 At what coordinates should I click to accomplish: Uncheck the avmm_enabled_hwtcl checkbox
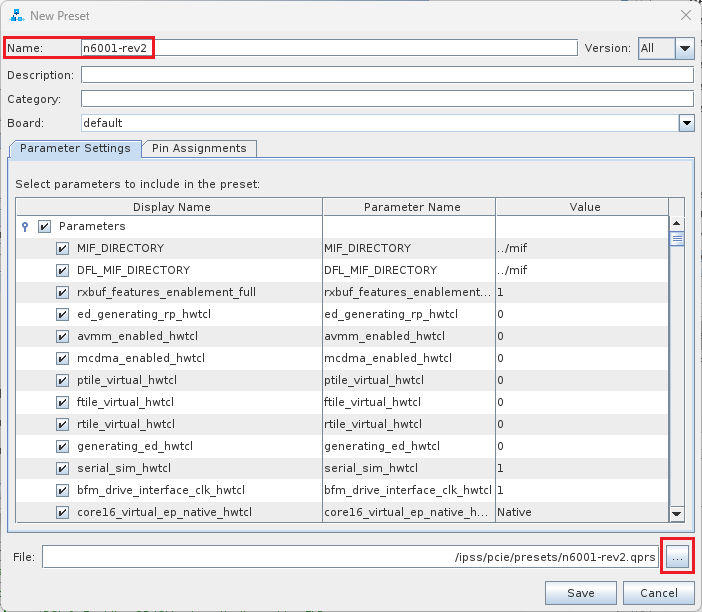pyautogui.click(x=62, y=336)
